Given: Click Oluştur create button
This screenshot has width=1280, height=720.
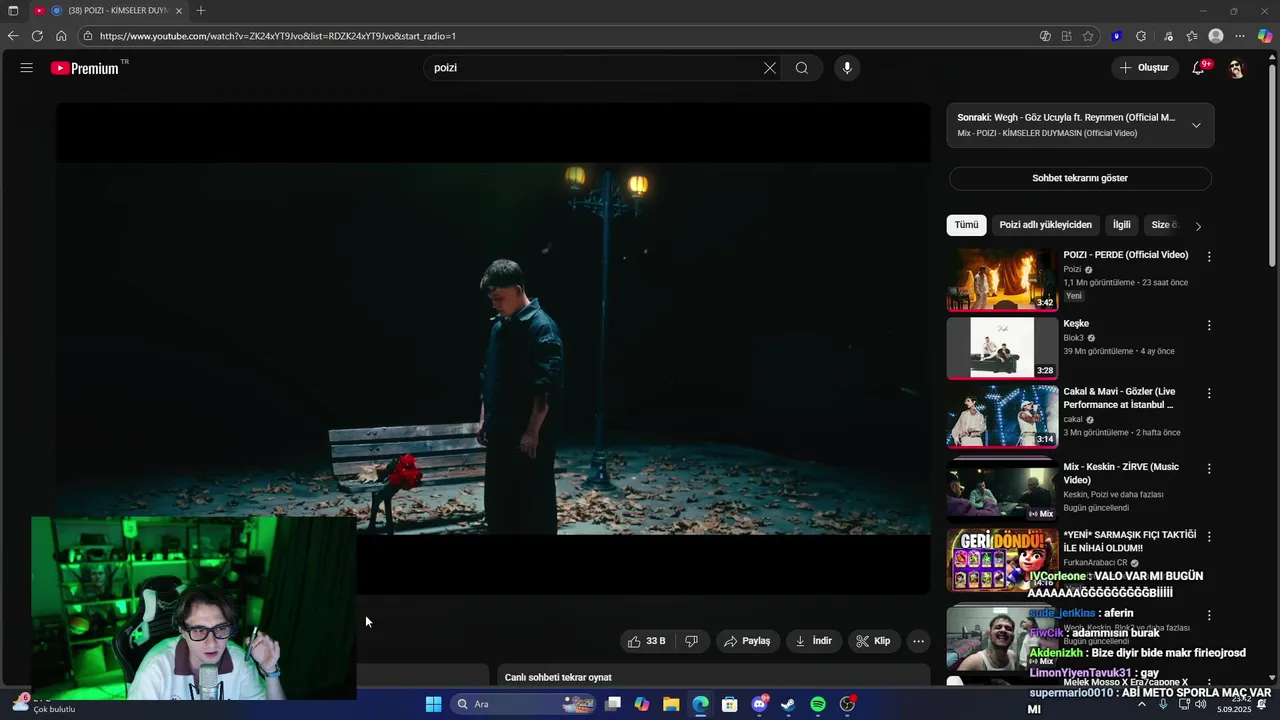Looking at the screenshot, I should pos(1144,68).
